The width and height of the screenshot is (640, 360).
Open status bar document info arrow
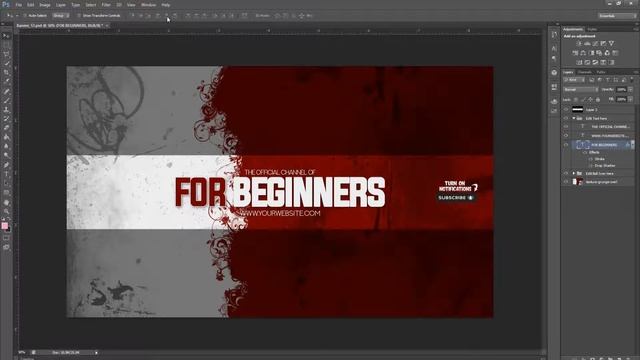coord(96,352)
